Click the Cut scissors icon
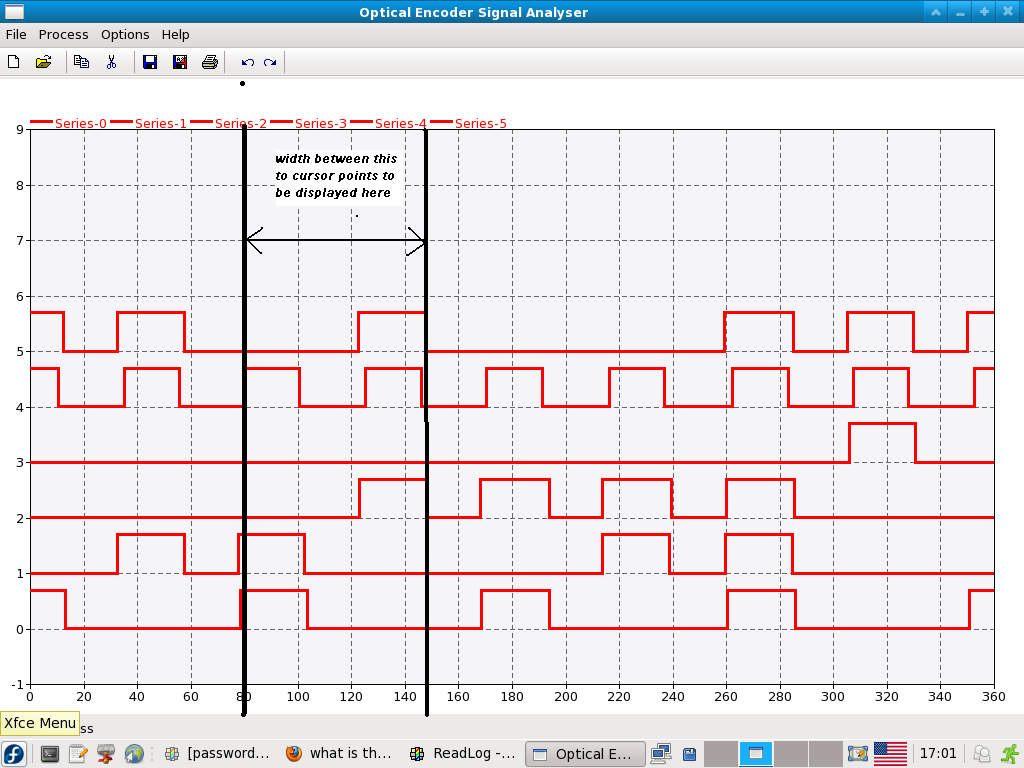The image size is (1024, 768). 111,62
